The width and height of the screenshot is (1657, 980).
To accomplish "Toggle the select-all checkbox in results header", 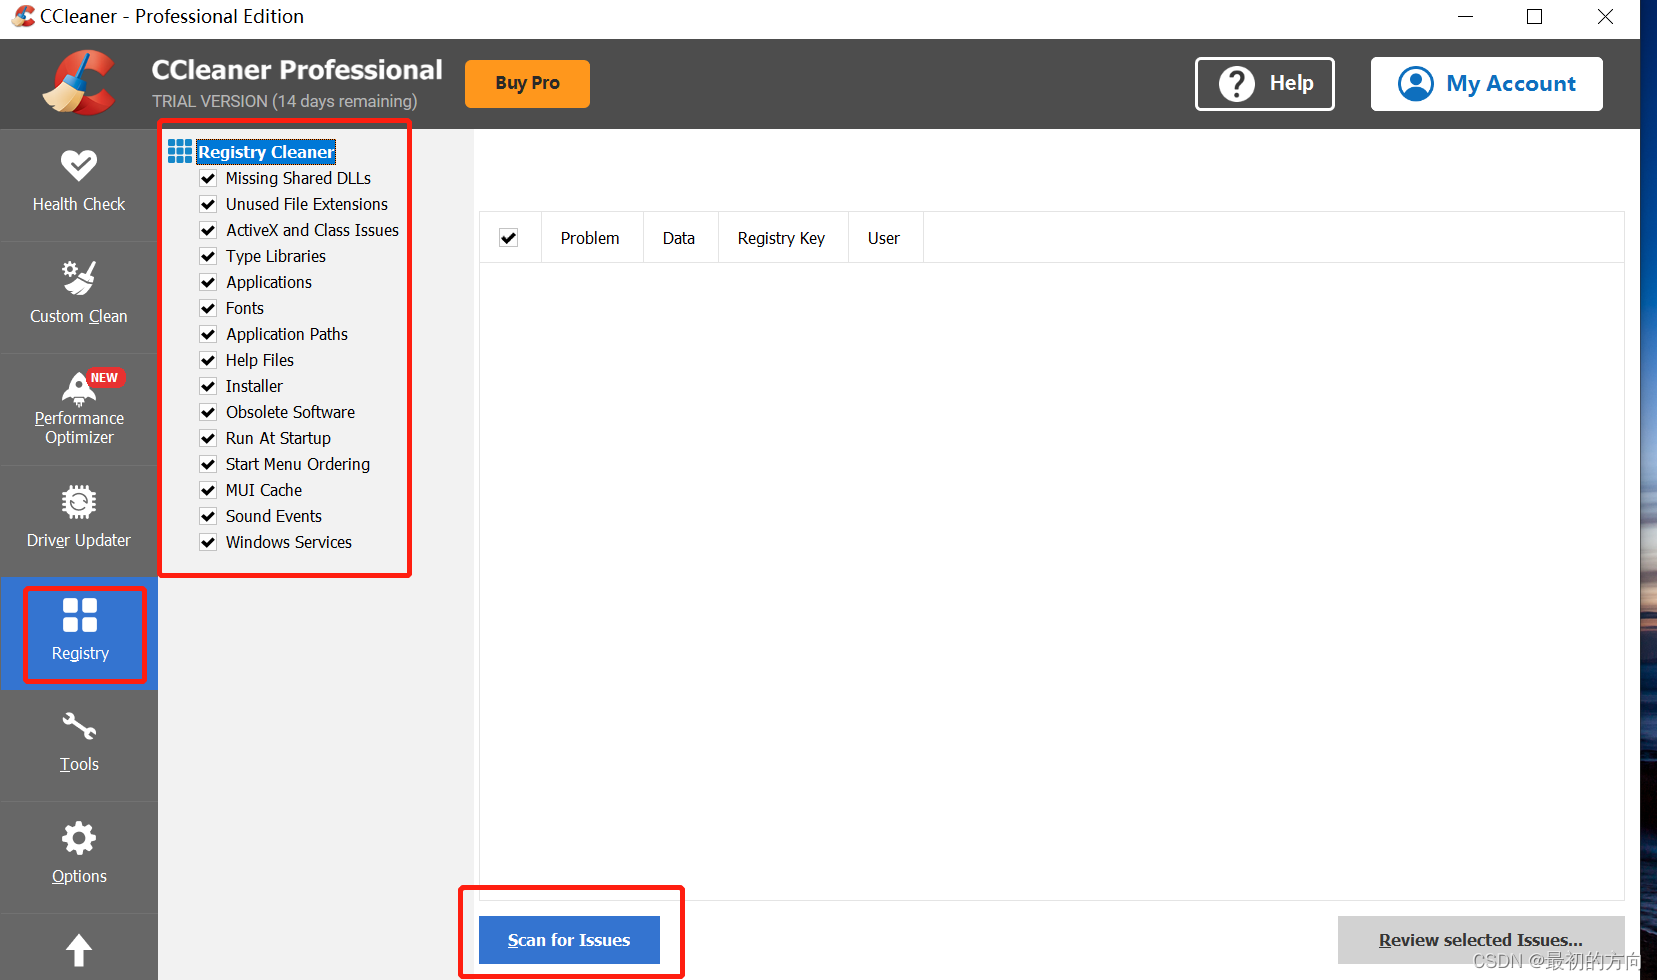I will point(509,238).
